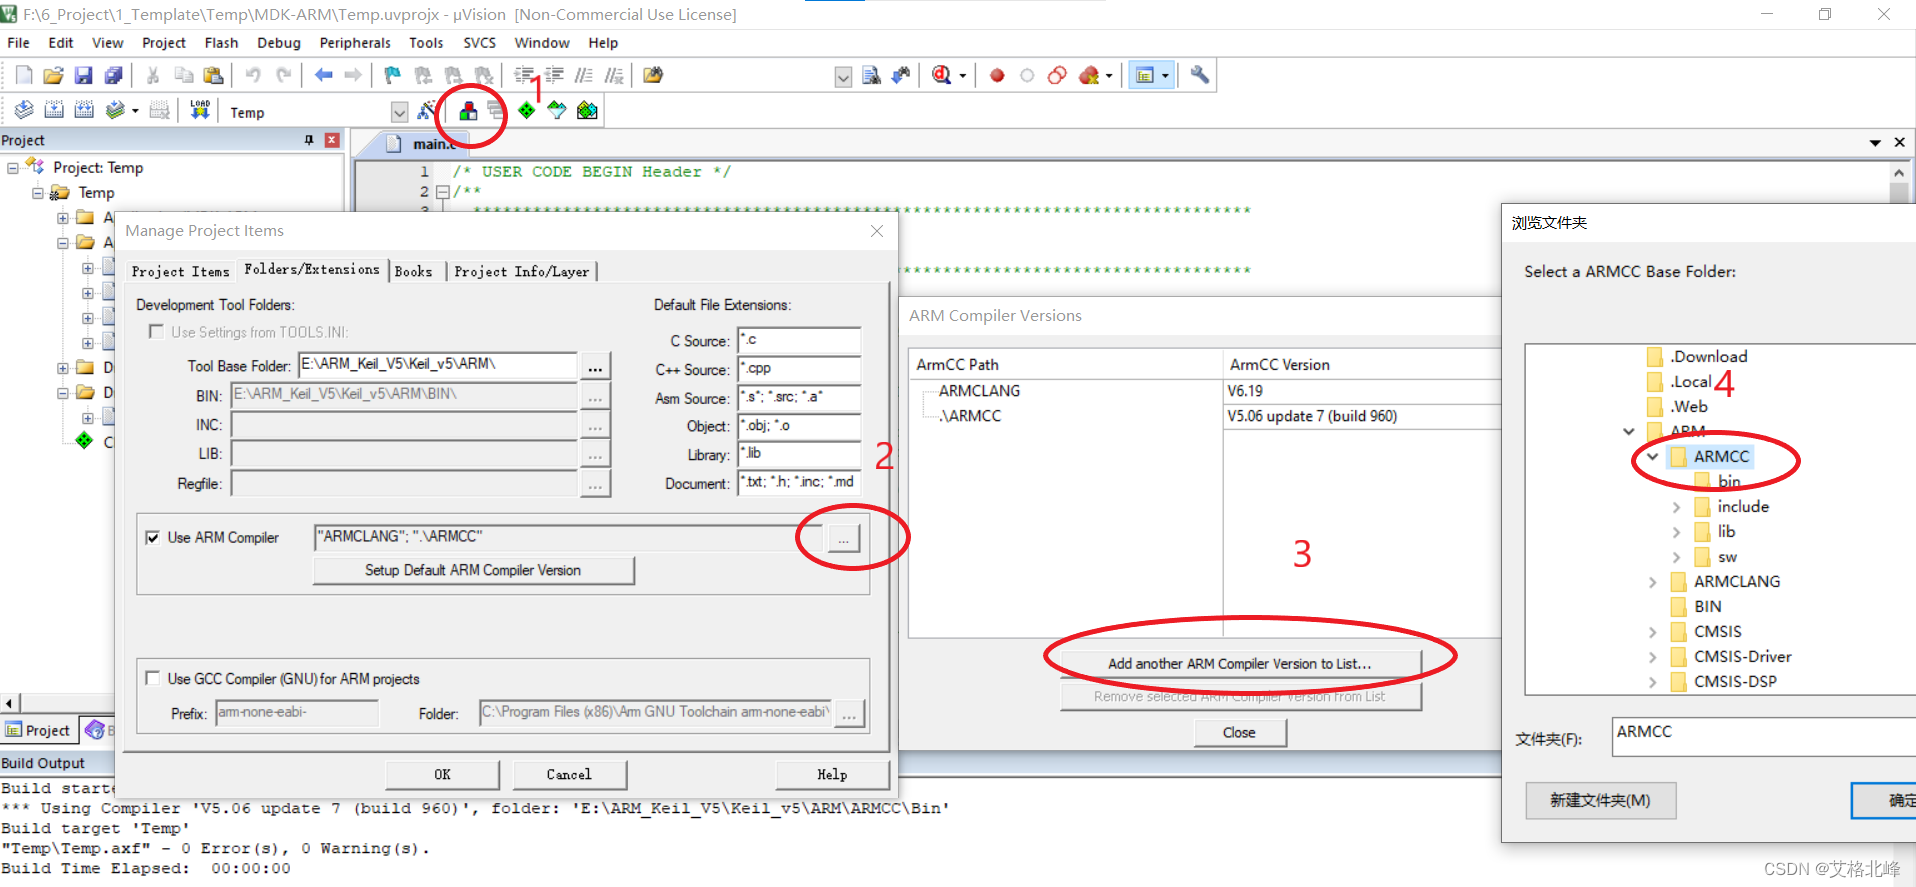Viewport: 1916px width, 887px height.
Task: Click the Paste clipboard icon
Action: [213, 75]
